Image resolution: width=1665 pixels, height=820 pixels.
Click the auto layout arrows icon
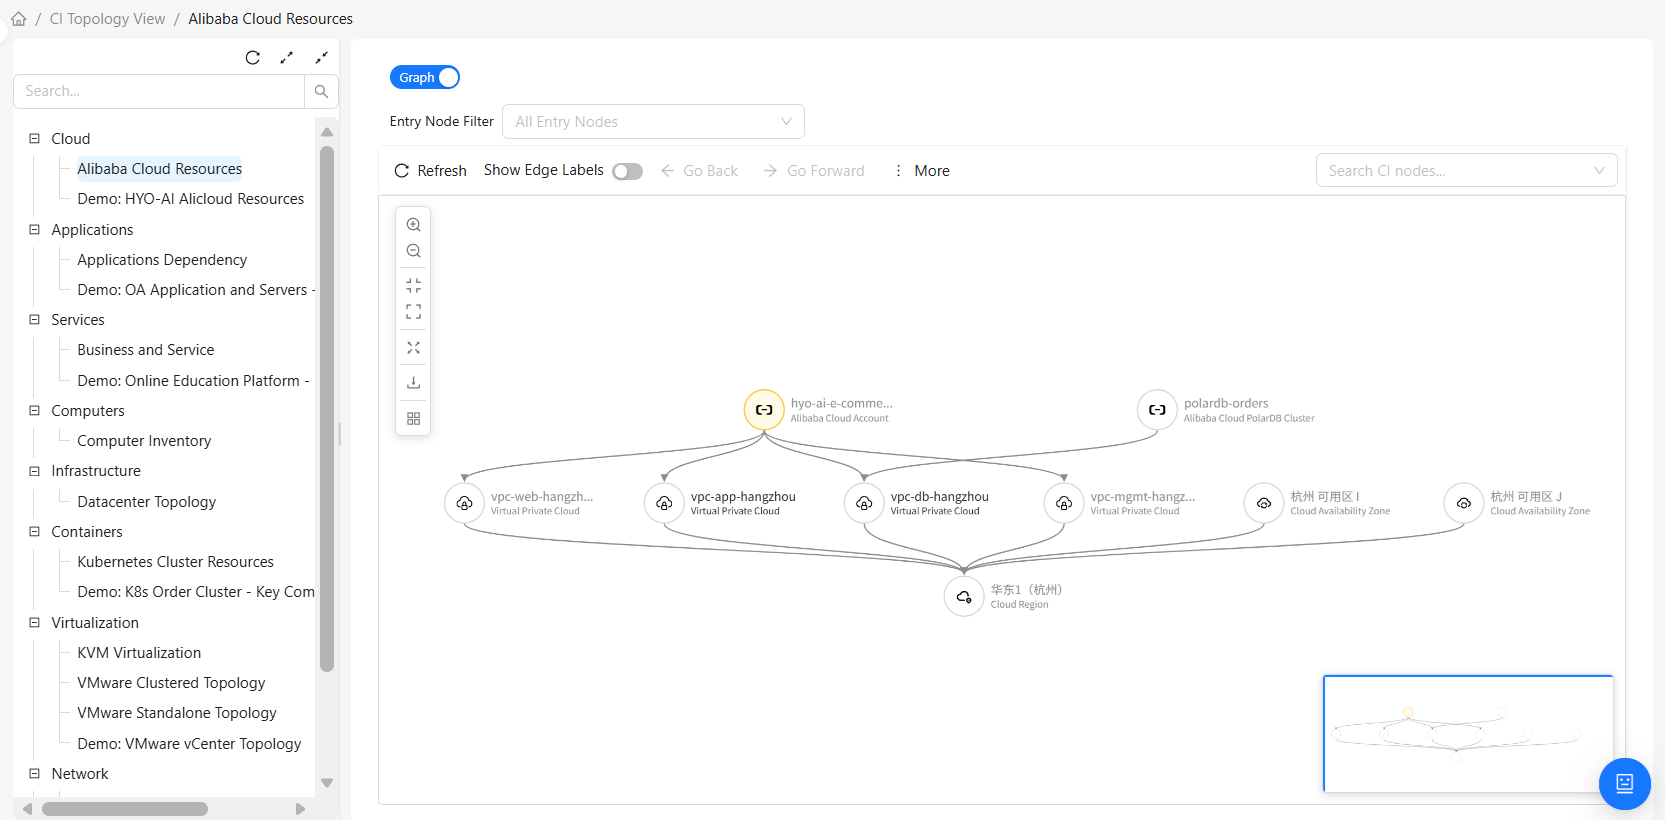tap(413, 348)
